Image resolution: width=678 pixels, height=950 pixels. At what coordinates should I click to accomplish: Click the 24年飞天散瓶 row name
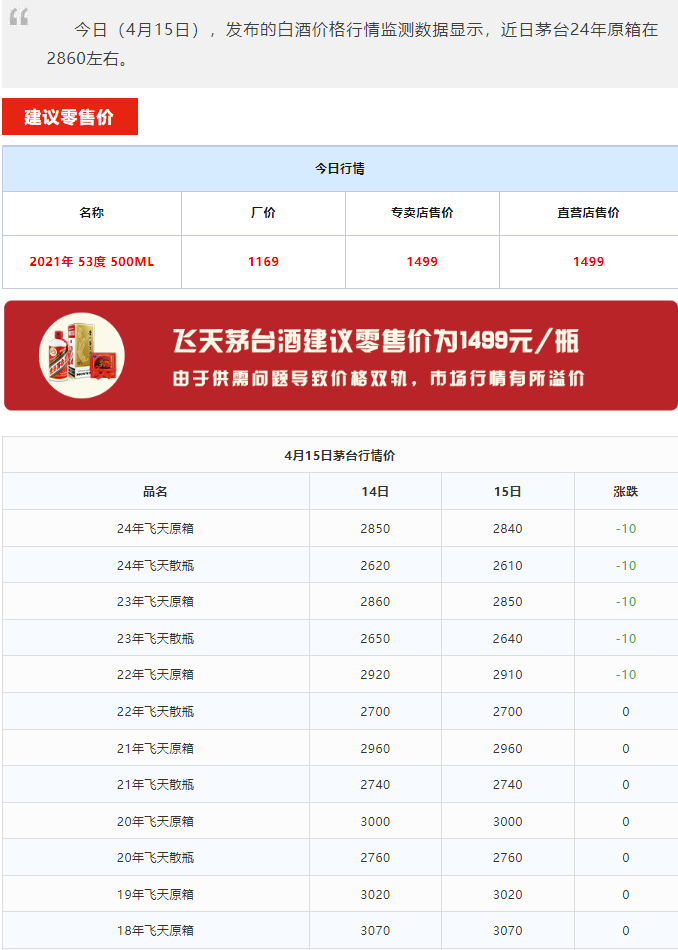tap(155, 565)
